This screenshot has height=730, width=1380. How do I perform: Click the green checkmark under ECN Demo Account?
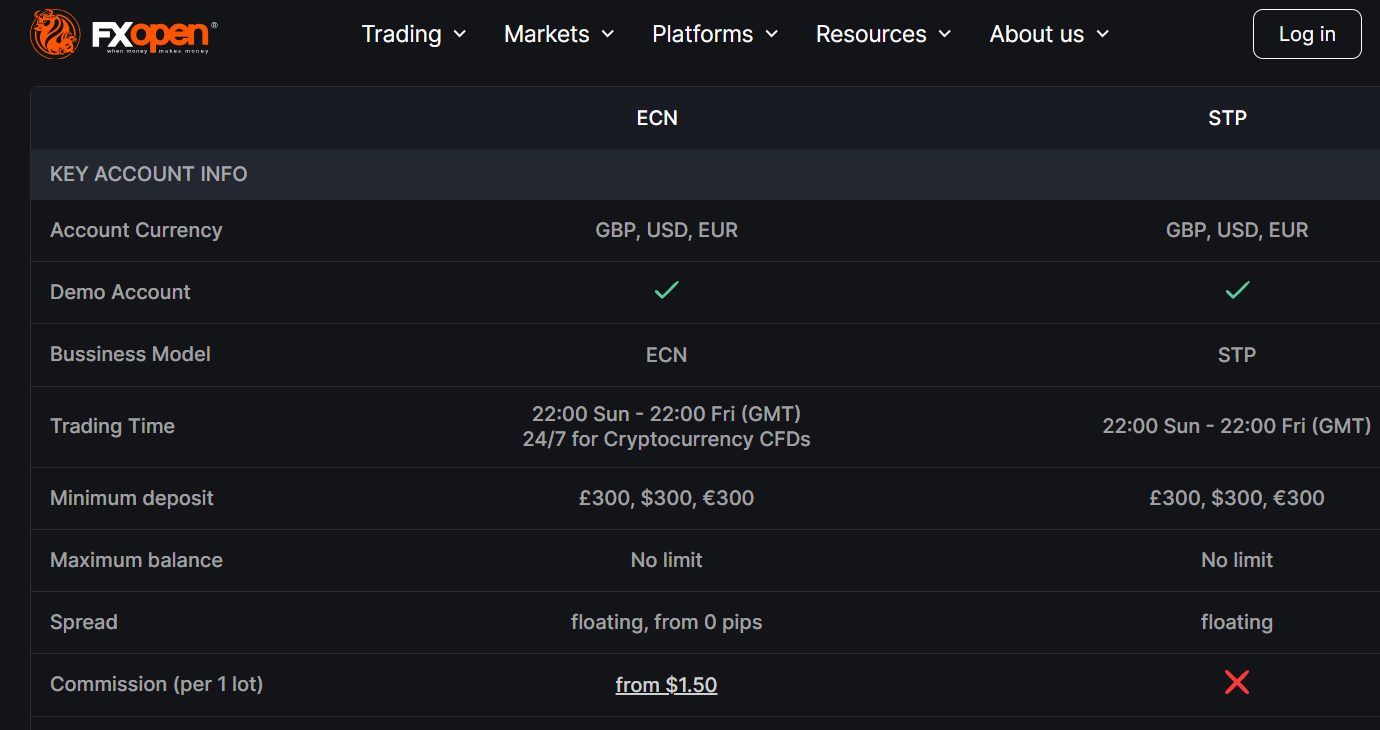click(666, 290)
